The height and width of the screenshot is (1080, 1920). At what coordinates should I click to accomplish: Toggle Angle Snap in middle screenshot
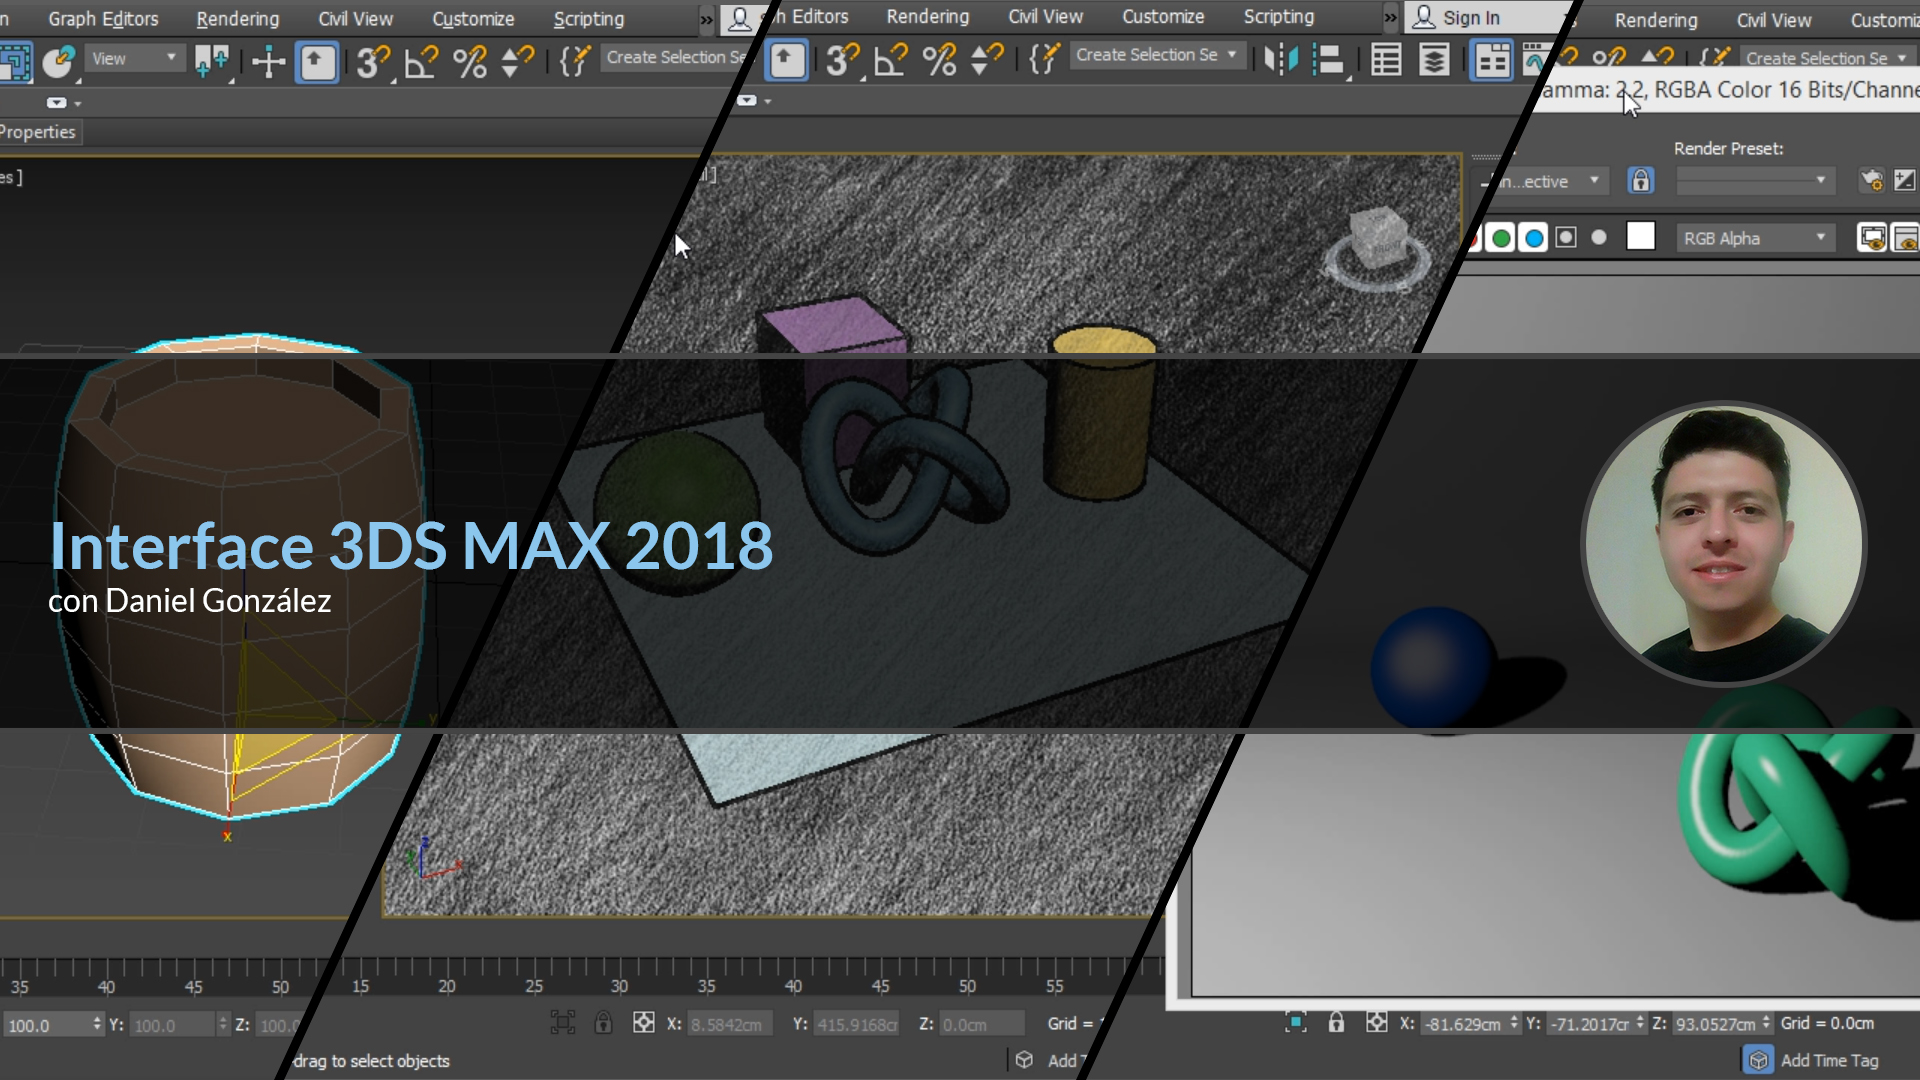click(891, 59)
